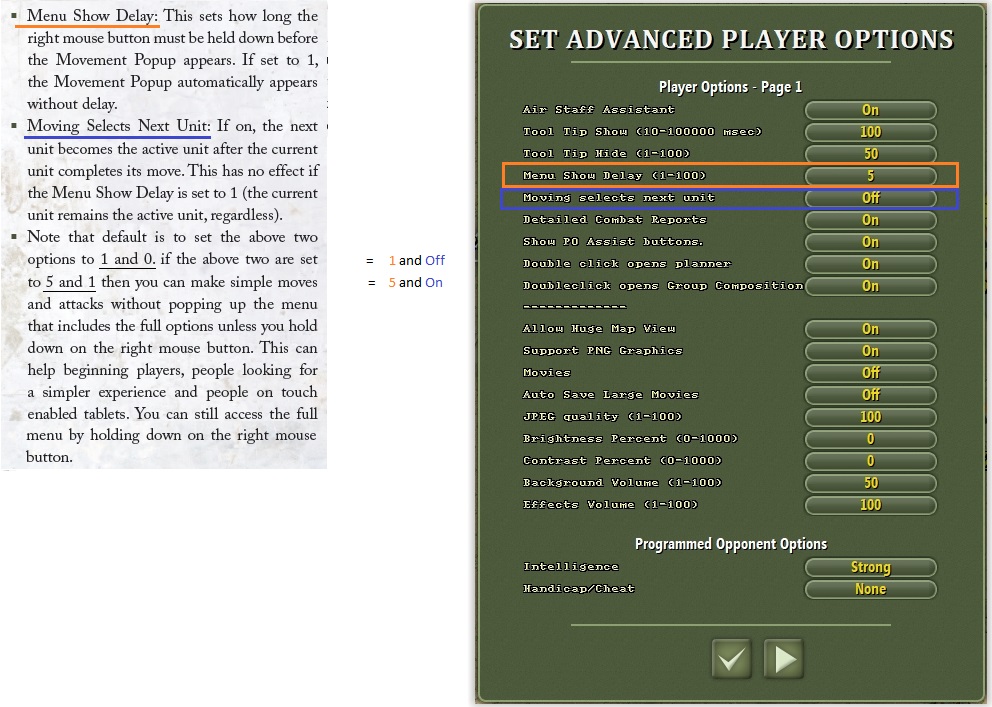Click the Movies label
The width and height of the screenshot is (992, 707).
547,372
